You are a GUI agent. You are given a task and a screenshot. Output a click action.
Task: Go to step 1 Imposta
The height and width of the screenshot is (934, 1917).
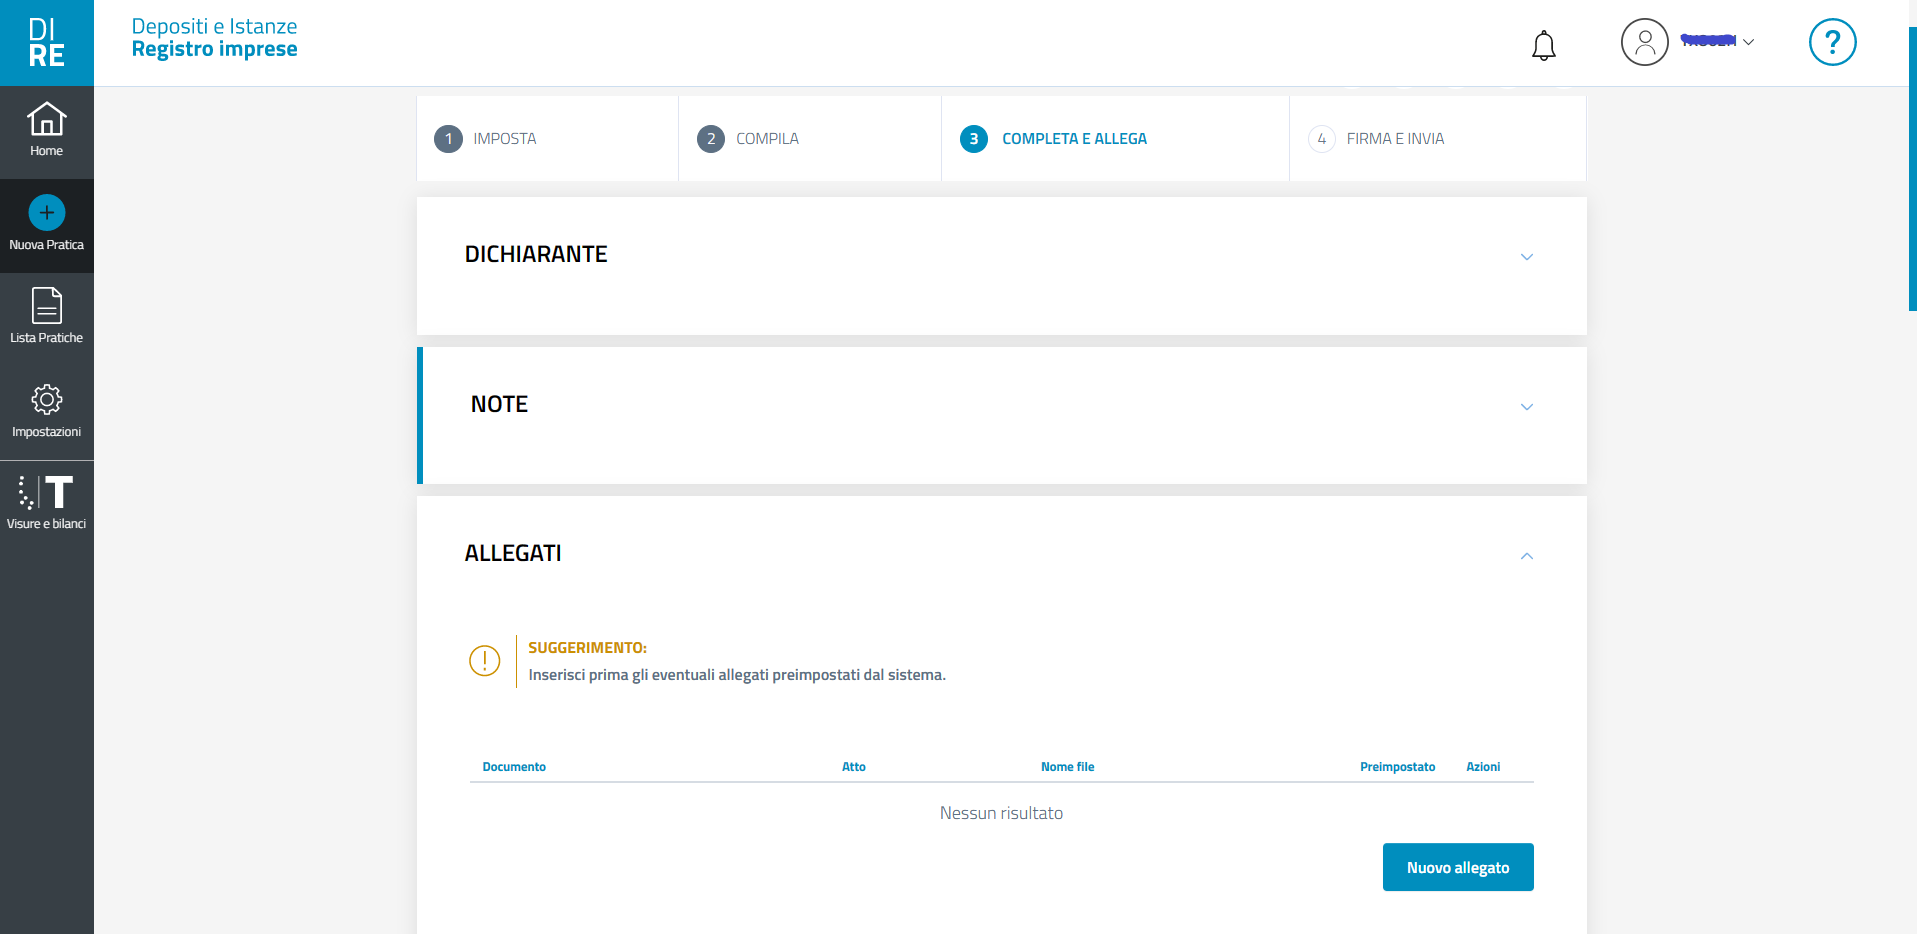486,139
